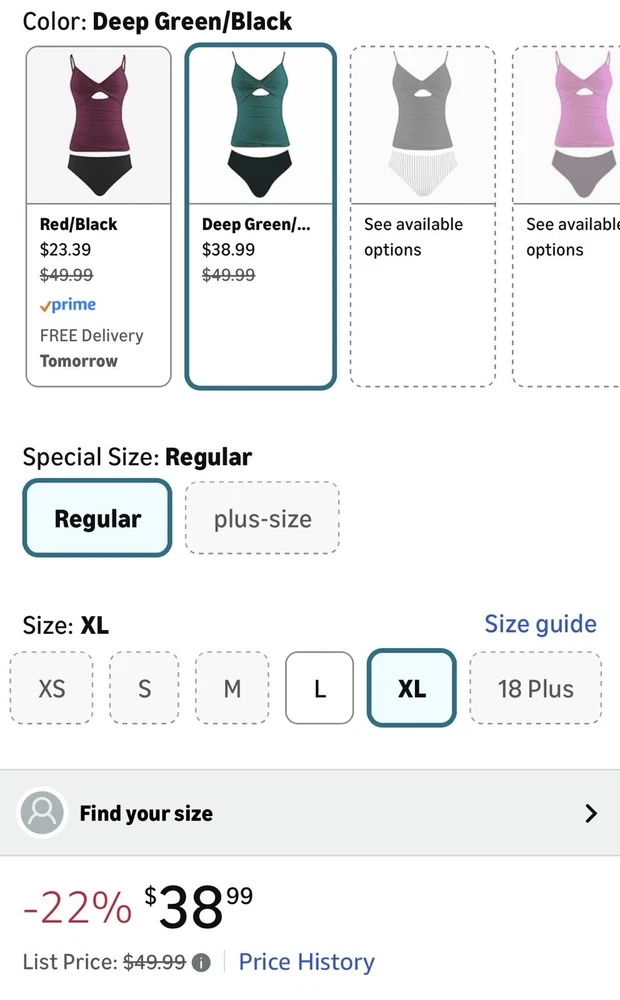
Task: Select size XL
Action: click(x=411, y=688)
